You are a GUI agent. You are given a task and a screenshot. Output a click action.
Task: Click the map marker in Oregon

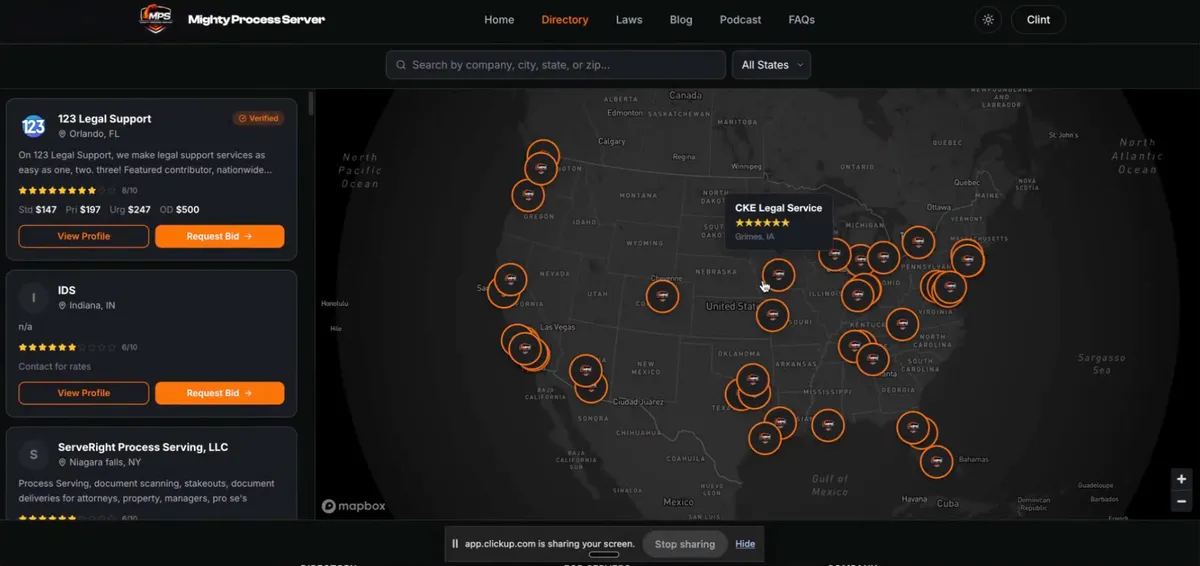(528, 195)
